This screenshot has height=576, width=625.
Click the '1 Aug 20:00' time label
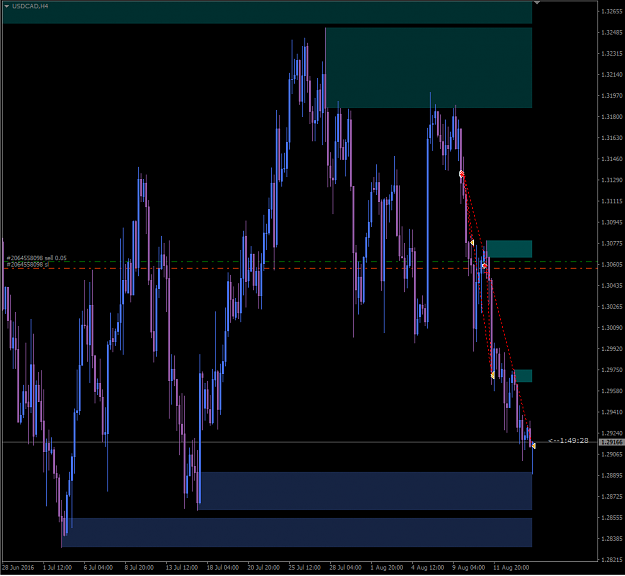click(x=387, y=568)
